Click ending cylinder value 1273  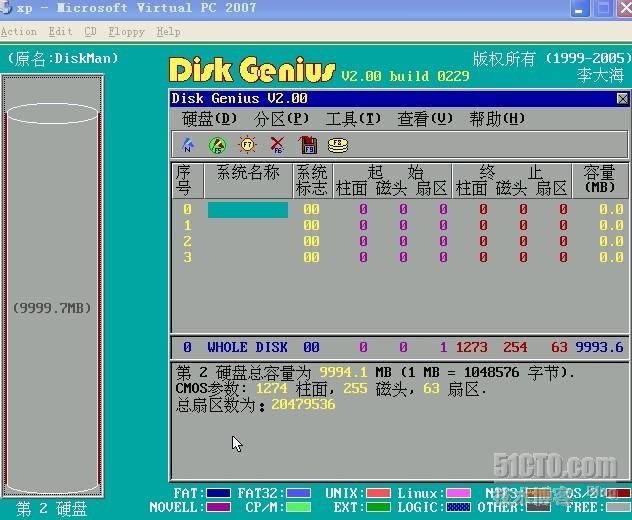472,347
